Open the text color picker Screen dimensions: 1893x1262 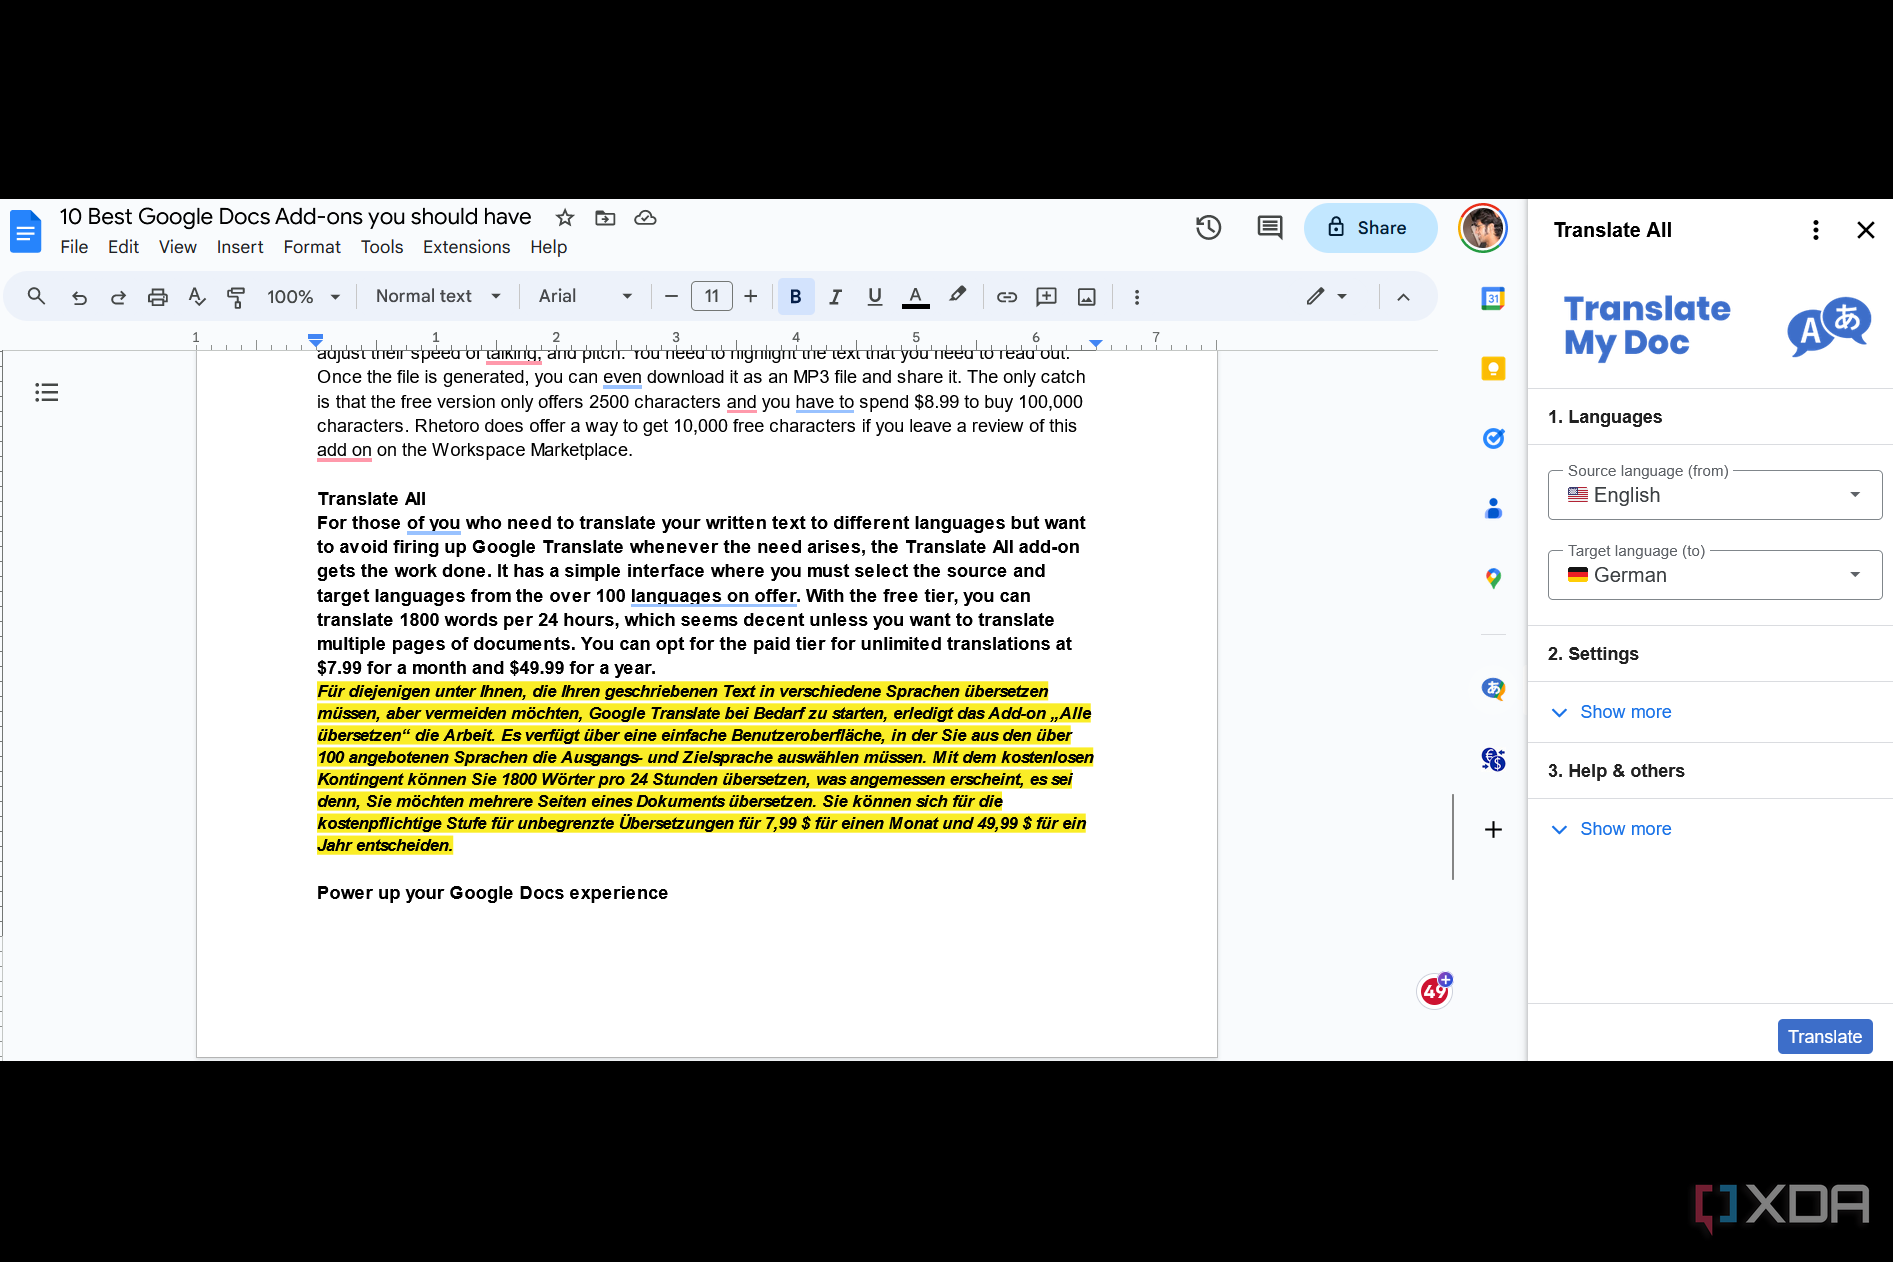coord(915,297)
